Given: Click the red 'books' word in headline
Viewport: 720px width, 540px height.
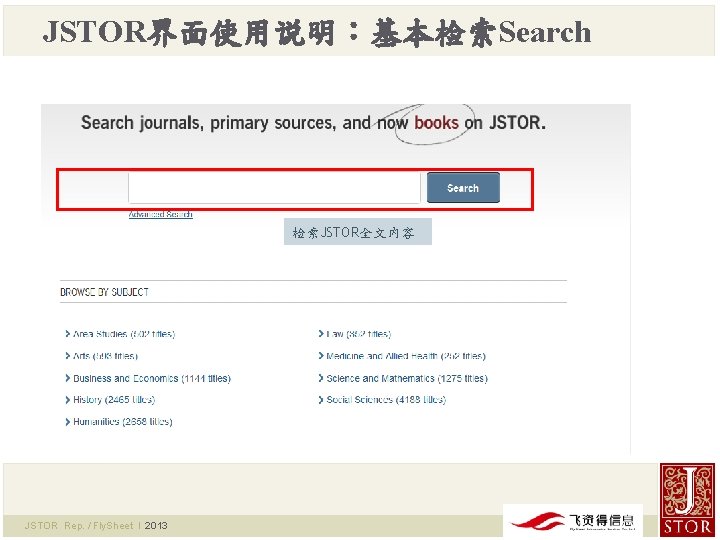Looking at the screenshot, I should pyautogui.click(x=436, y=123).
